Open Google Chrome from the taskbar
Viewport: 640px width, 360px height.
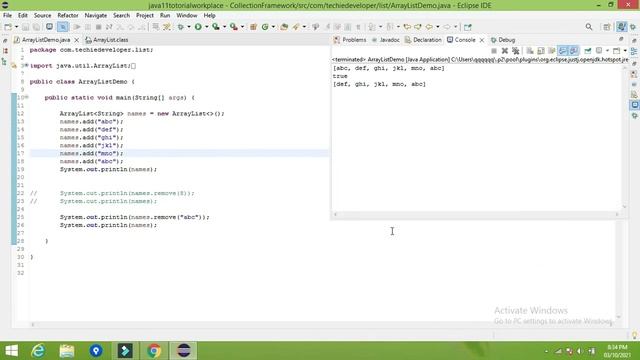[x=154, y=351]
